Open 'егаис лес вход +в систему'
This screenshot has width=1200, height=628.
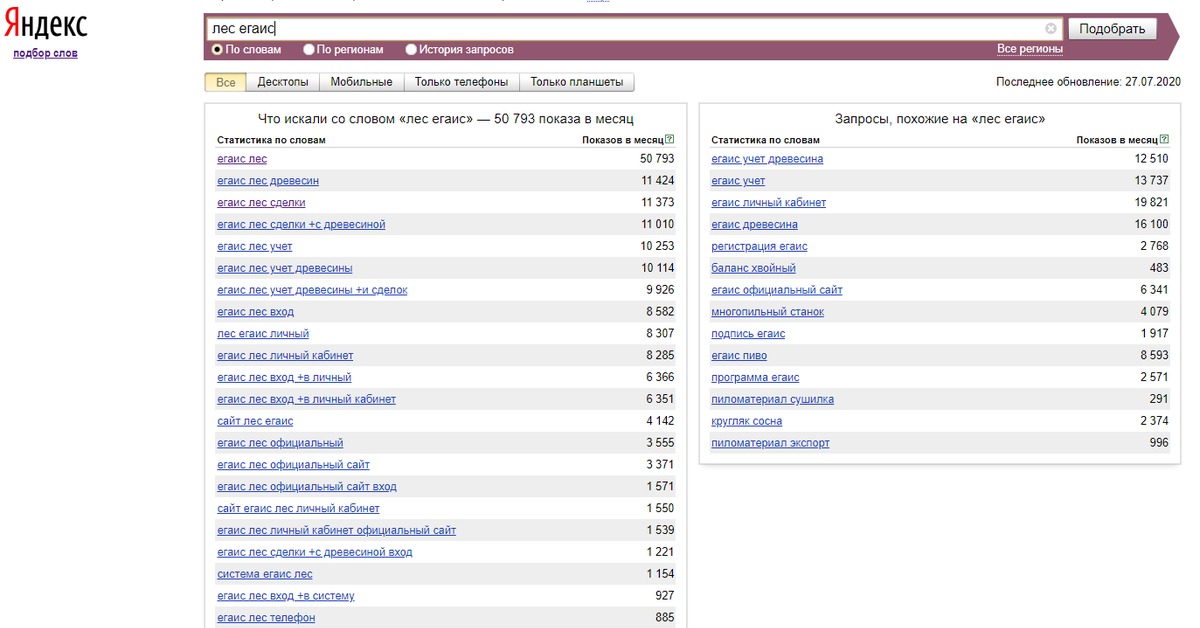(286, 597)
